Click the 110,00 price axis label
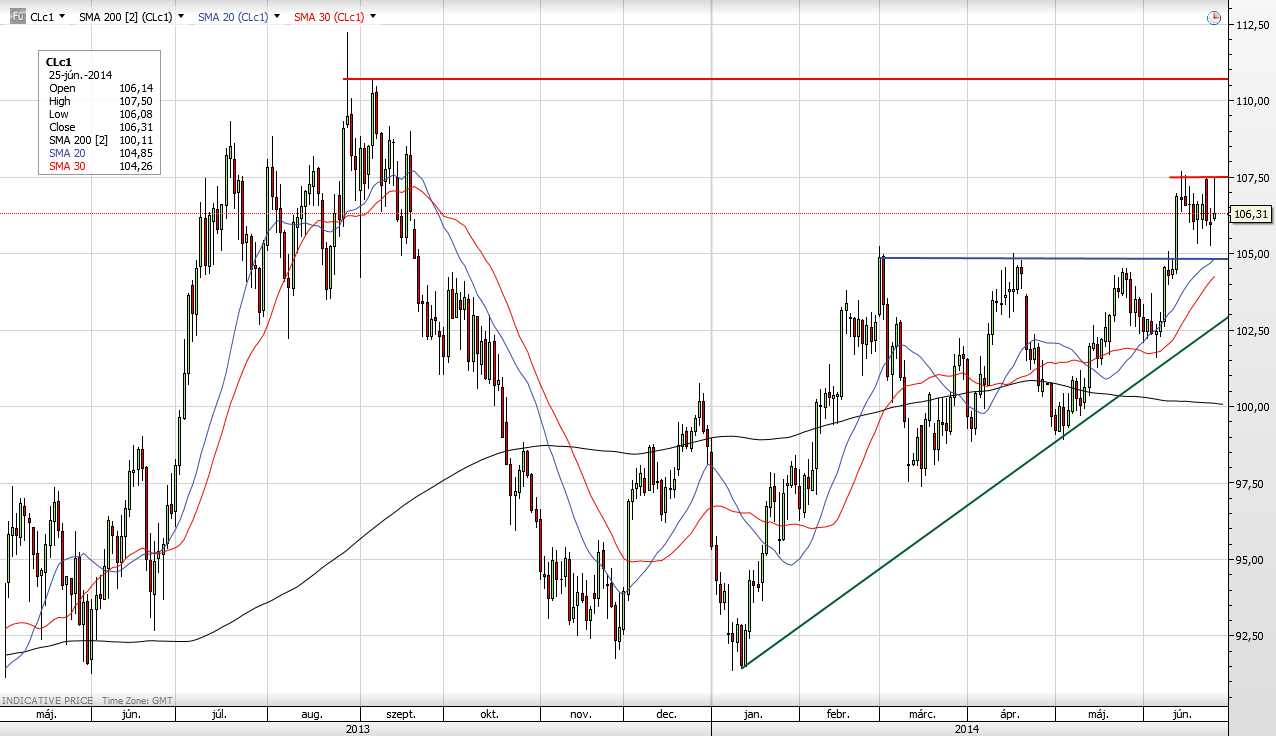 [x=1253, y=101]
